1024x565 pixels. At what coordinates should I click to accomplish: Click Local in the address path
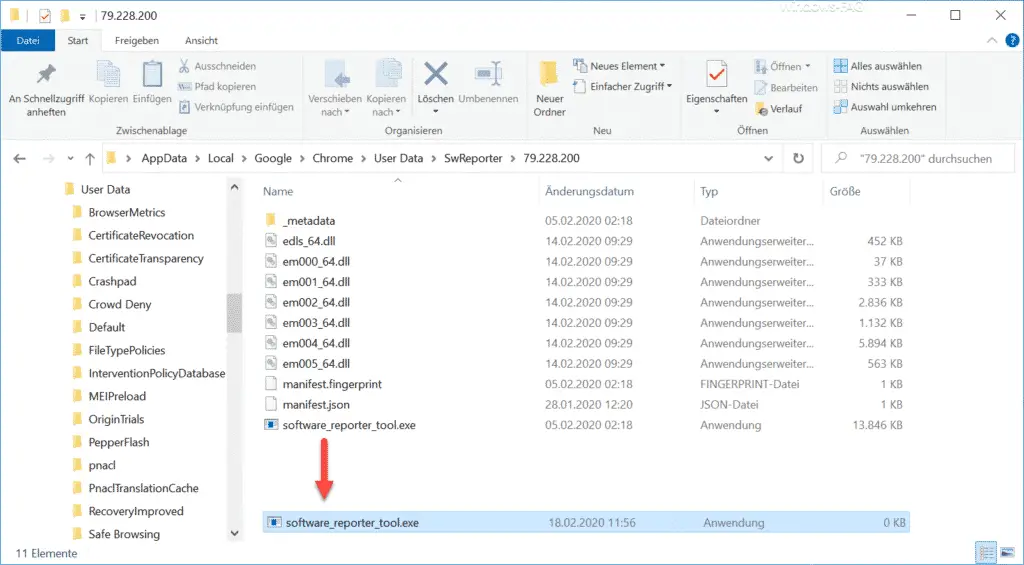point(221,158)
